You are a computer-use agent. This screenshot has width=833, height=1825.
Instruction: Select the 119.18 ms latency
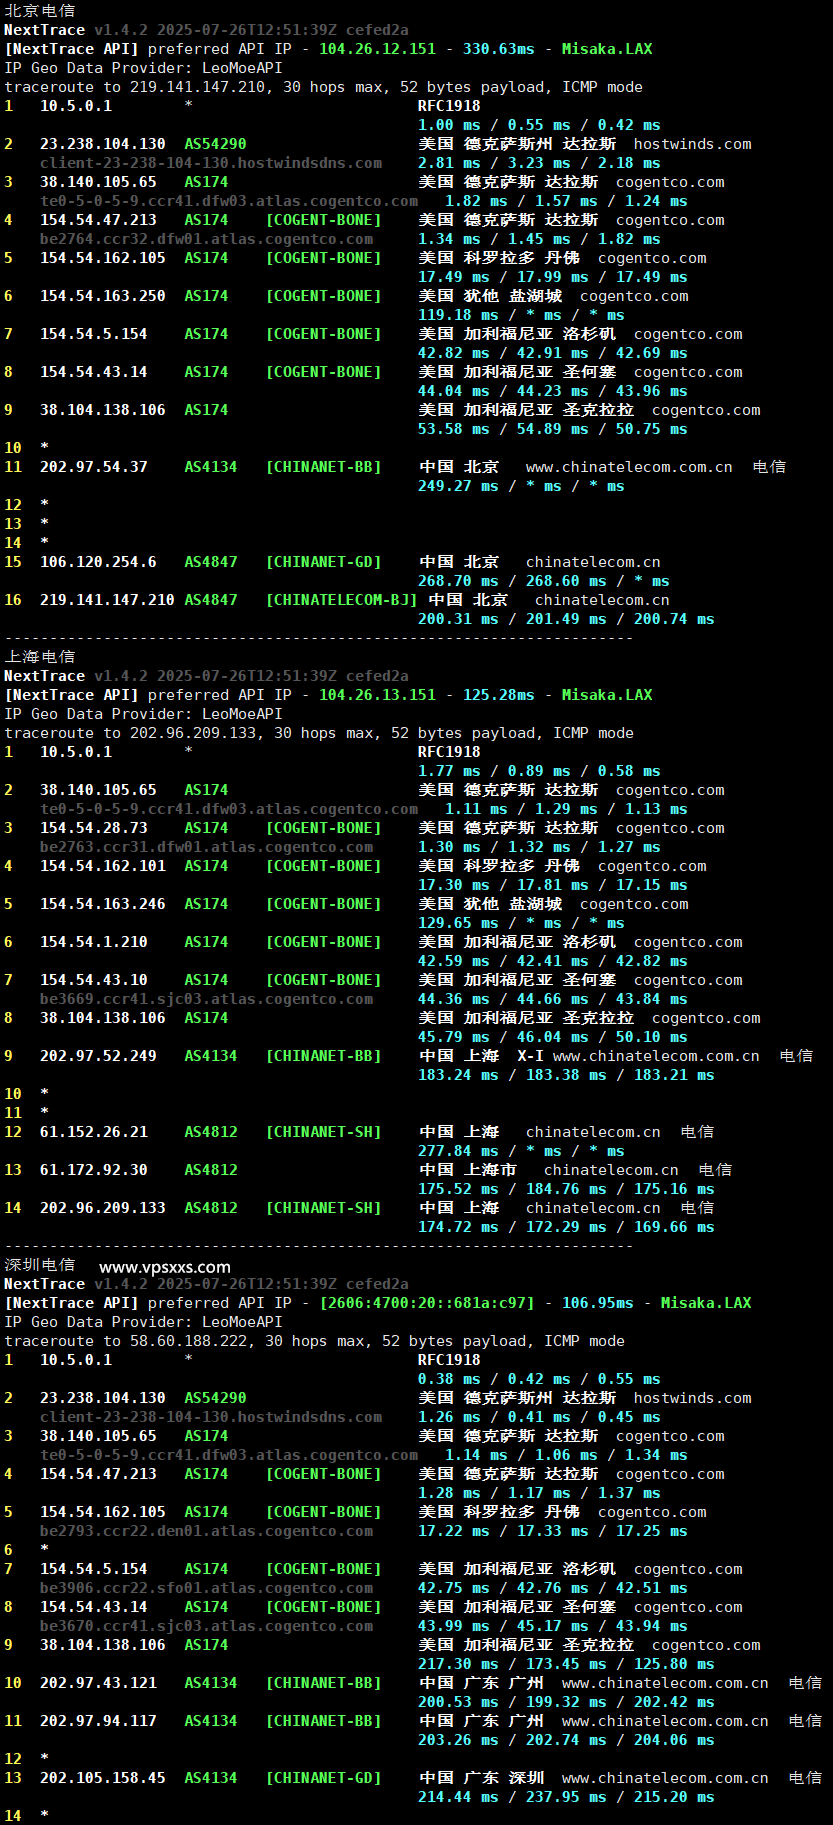coord(458,315)
